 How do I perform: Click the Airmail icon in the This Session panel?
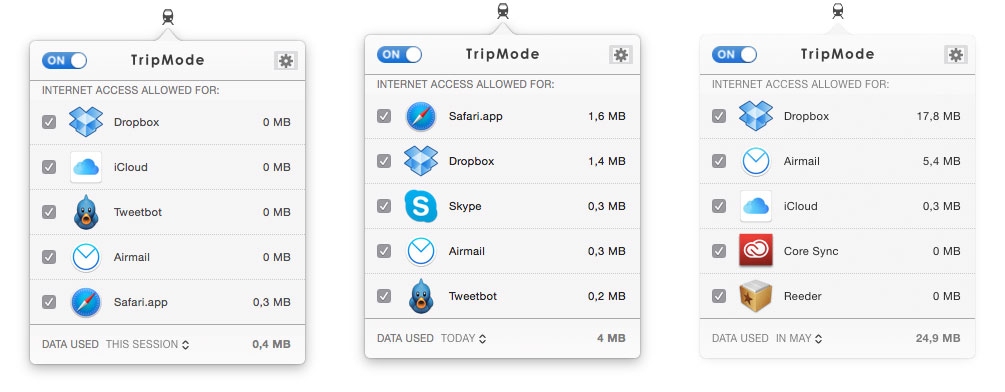tap(86, 257)
